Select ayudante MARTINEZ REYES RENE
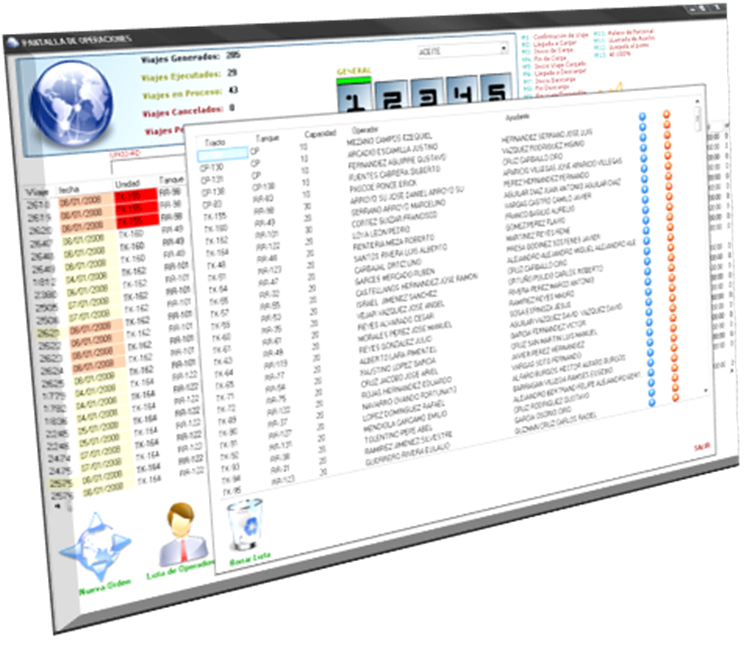Image resolution: width=755 pixels, height=645 pixels. [538, 235]
